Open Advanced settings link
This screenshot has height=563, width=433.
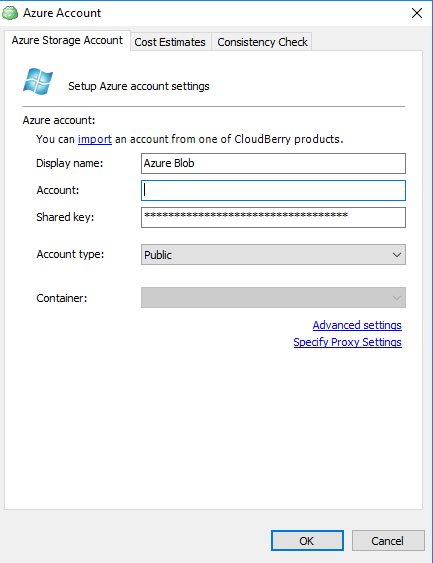pos(357,325)
